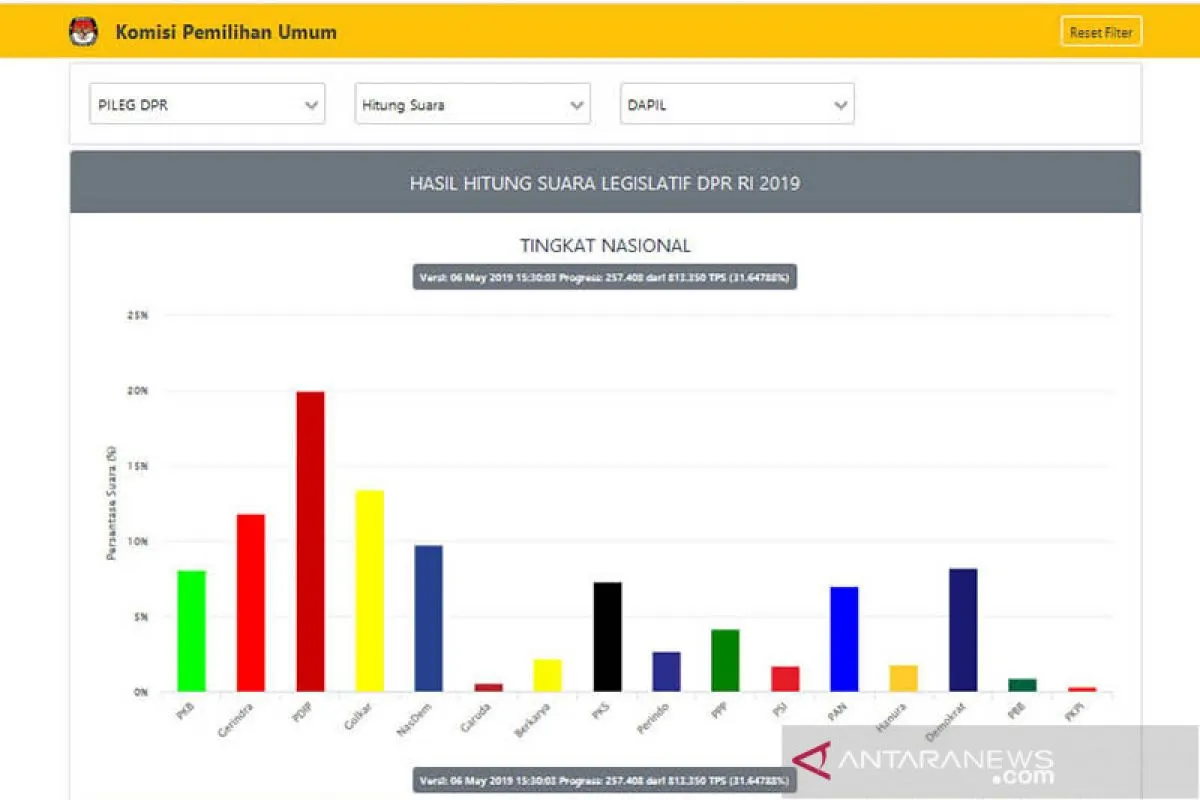Select the dark navy Demokrat bar

pyautogui.click(x=963, y=630)
